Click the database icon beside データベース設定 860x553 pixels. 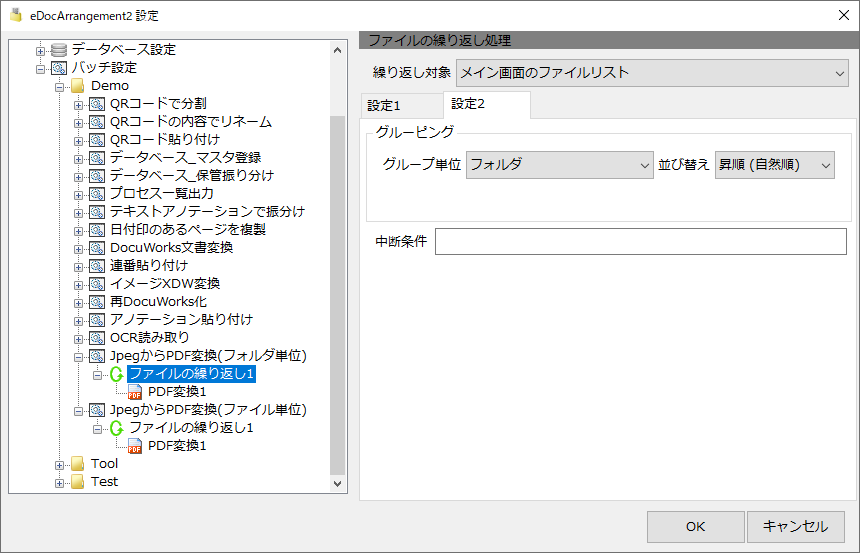[59, 50]
